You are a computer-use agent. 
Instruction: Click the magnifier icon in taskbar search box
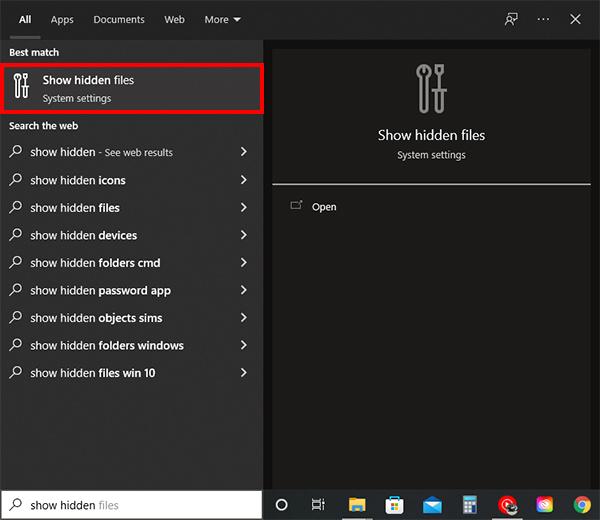[16, 504]
